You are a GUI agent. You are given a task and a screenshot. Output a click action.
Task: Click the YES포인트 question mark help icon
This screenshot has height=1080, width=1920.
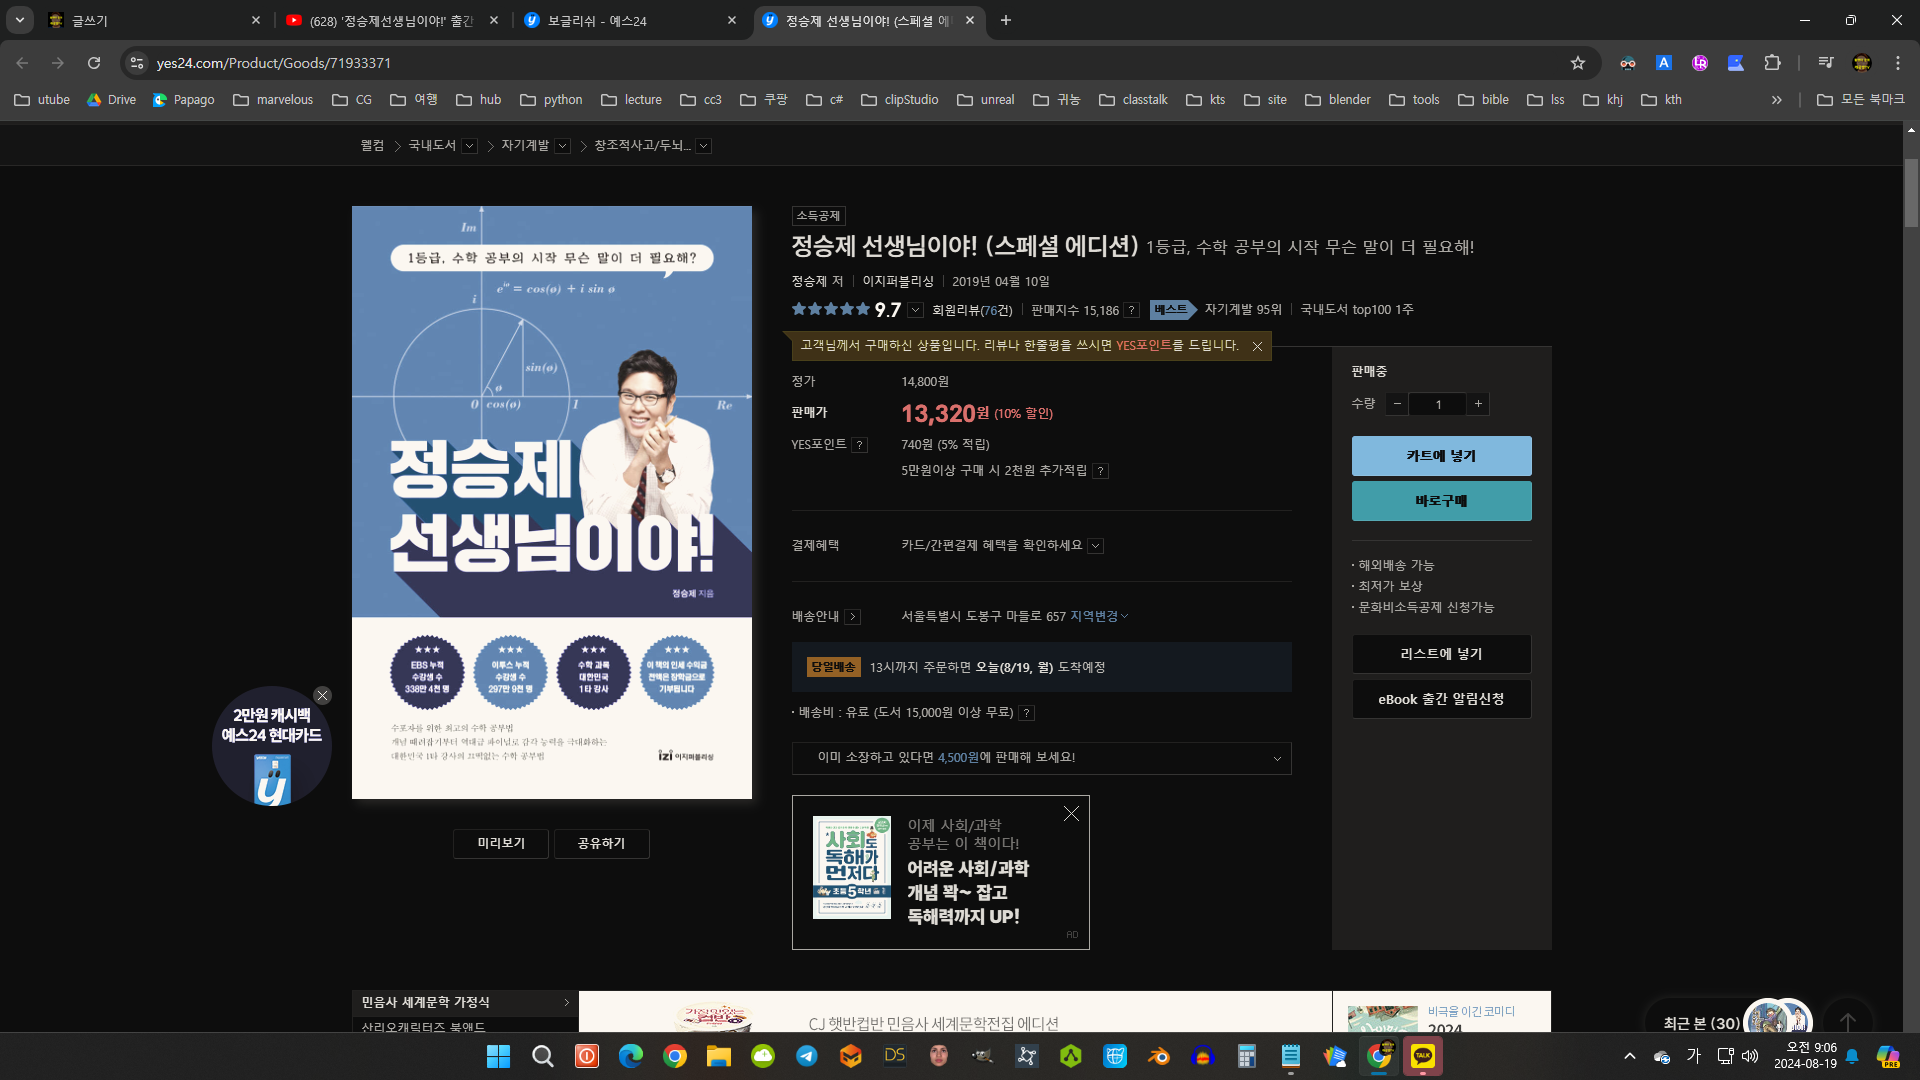click(859, 445)
